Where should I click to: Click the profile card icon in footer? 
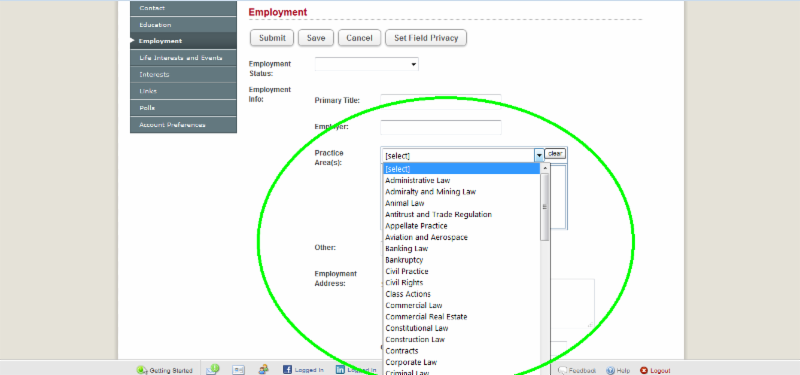[239, 370]
